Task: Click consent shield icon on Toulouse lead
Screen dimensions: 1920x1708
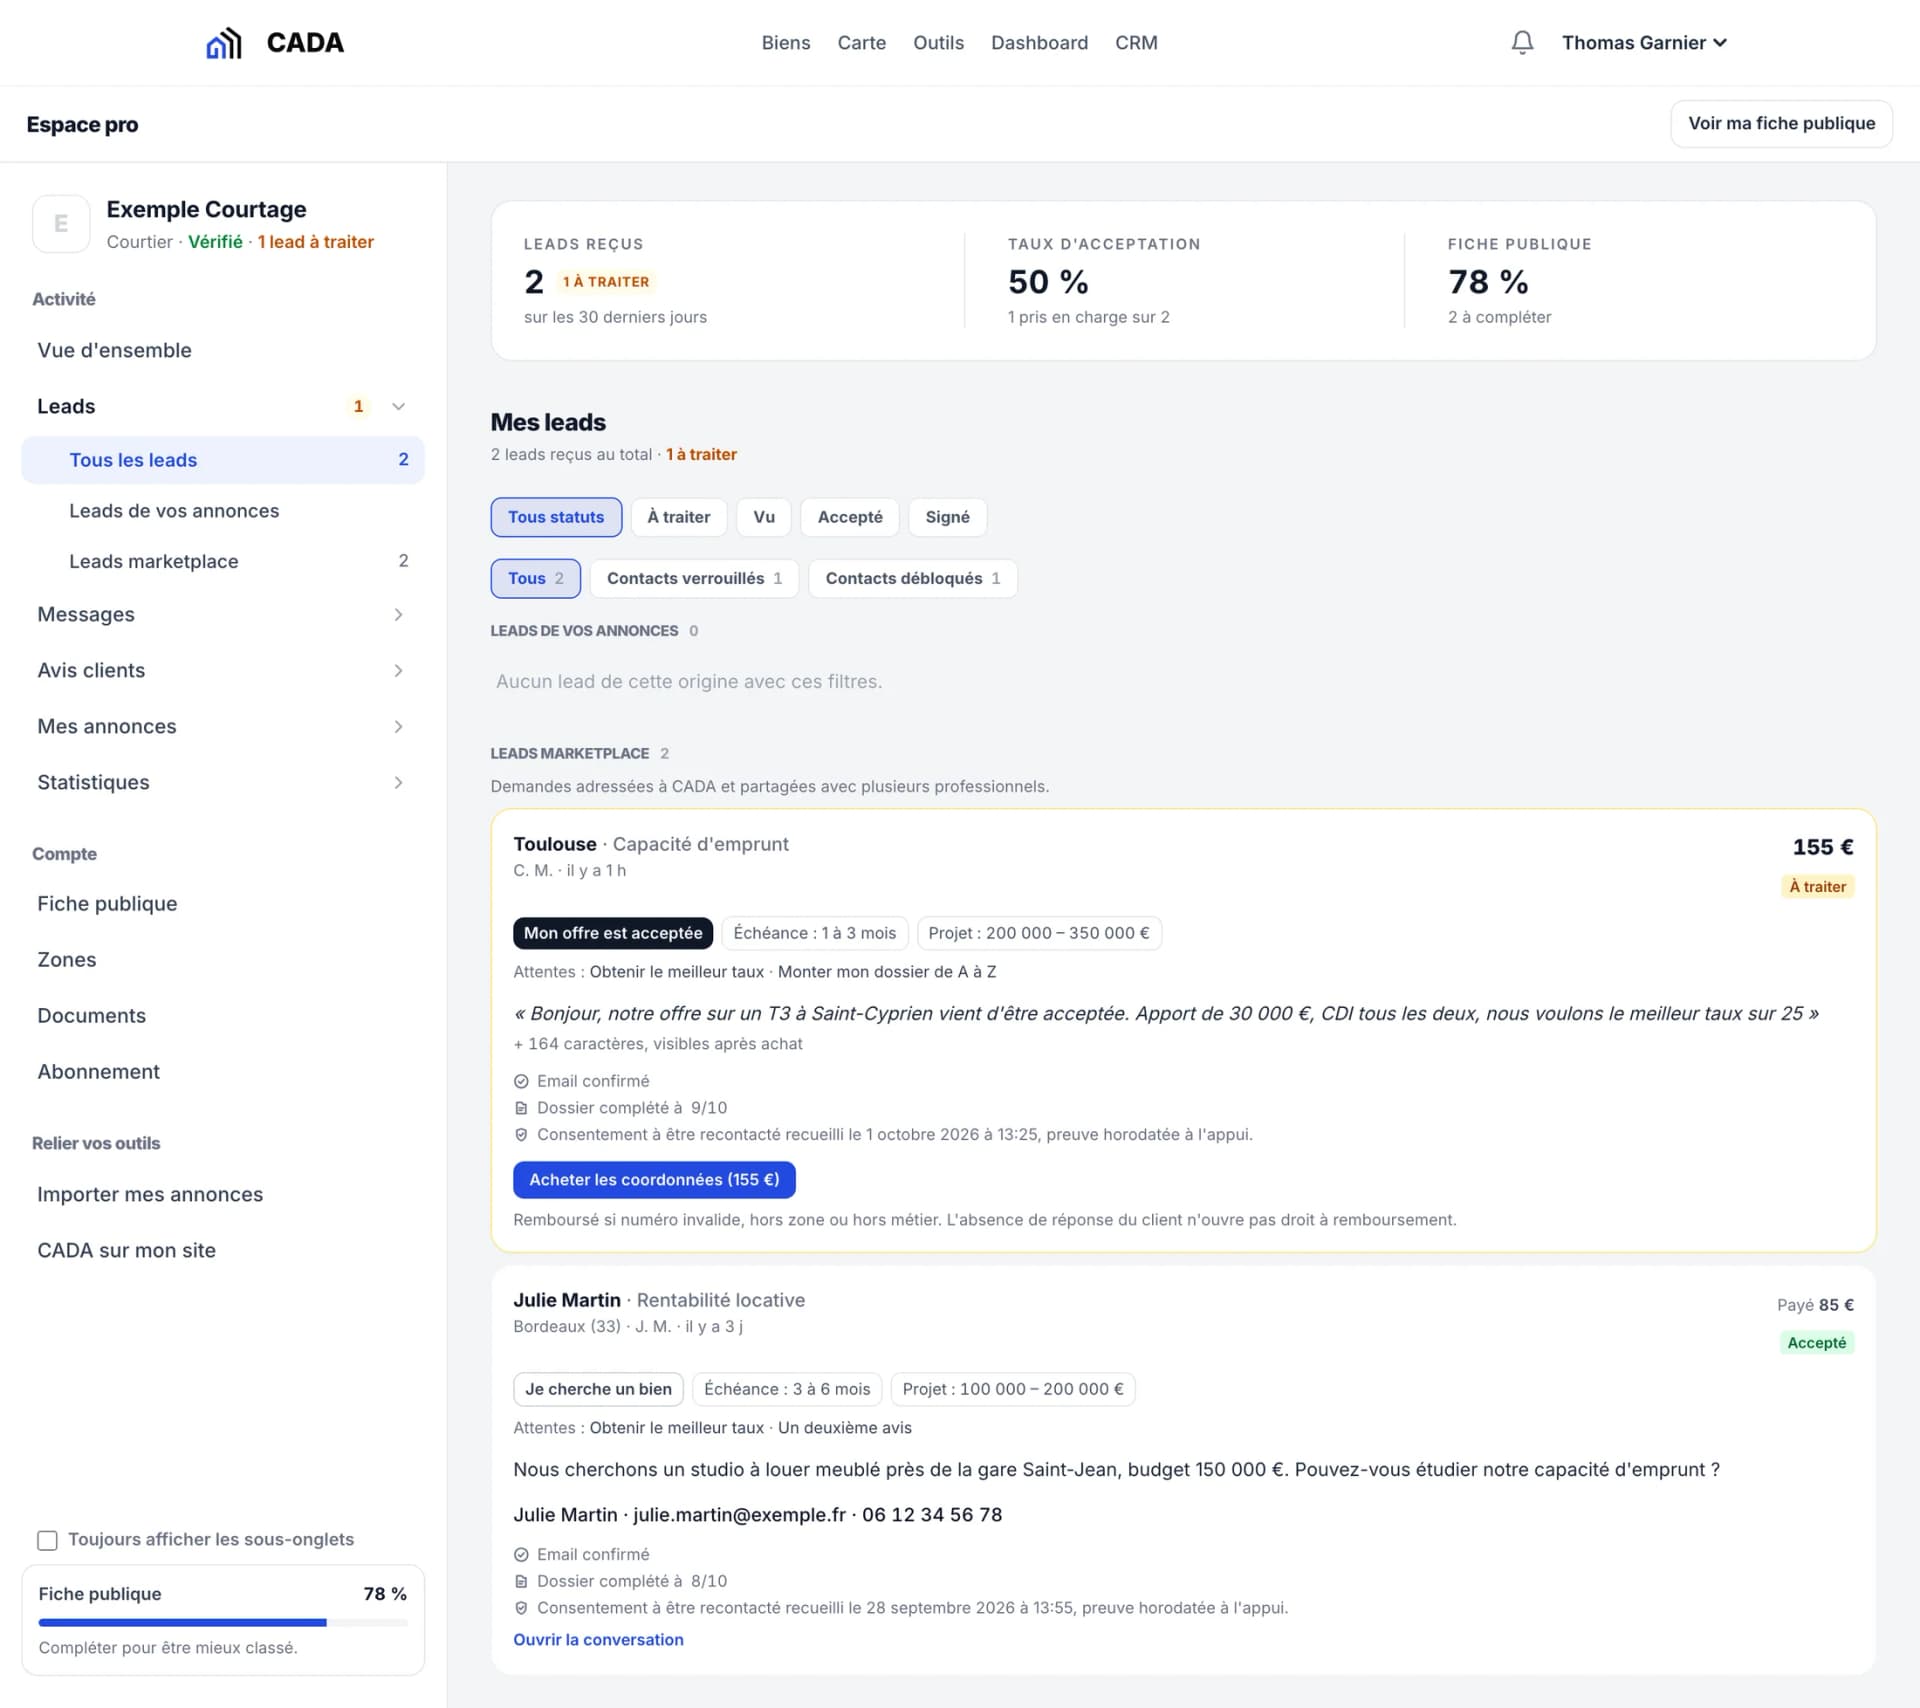Action: tap(521, 1135)
